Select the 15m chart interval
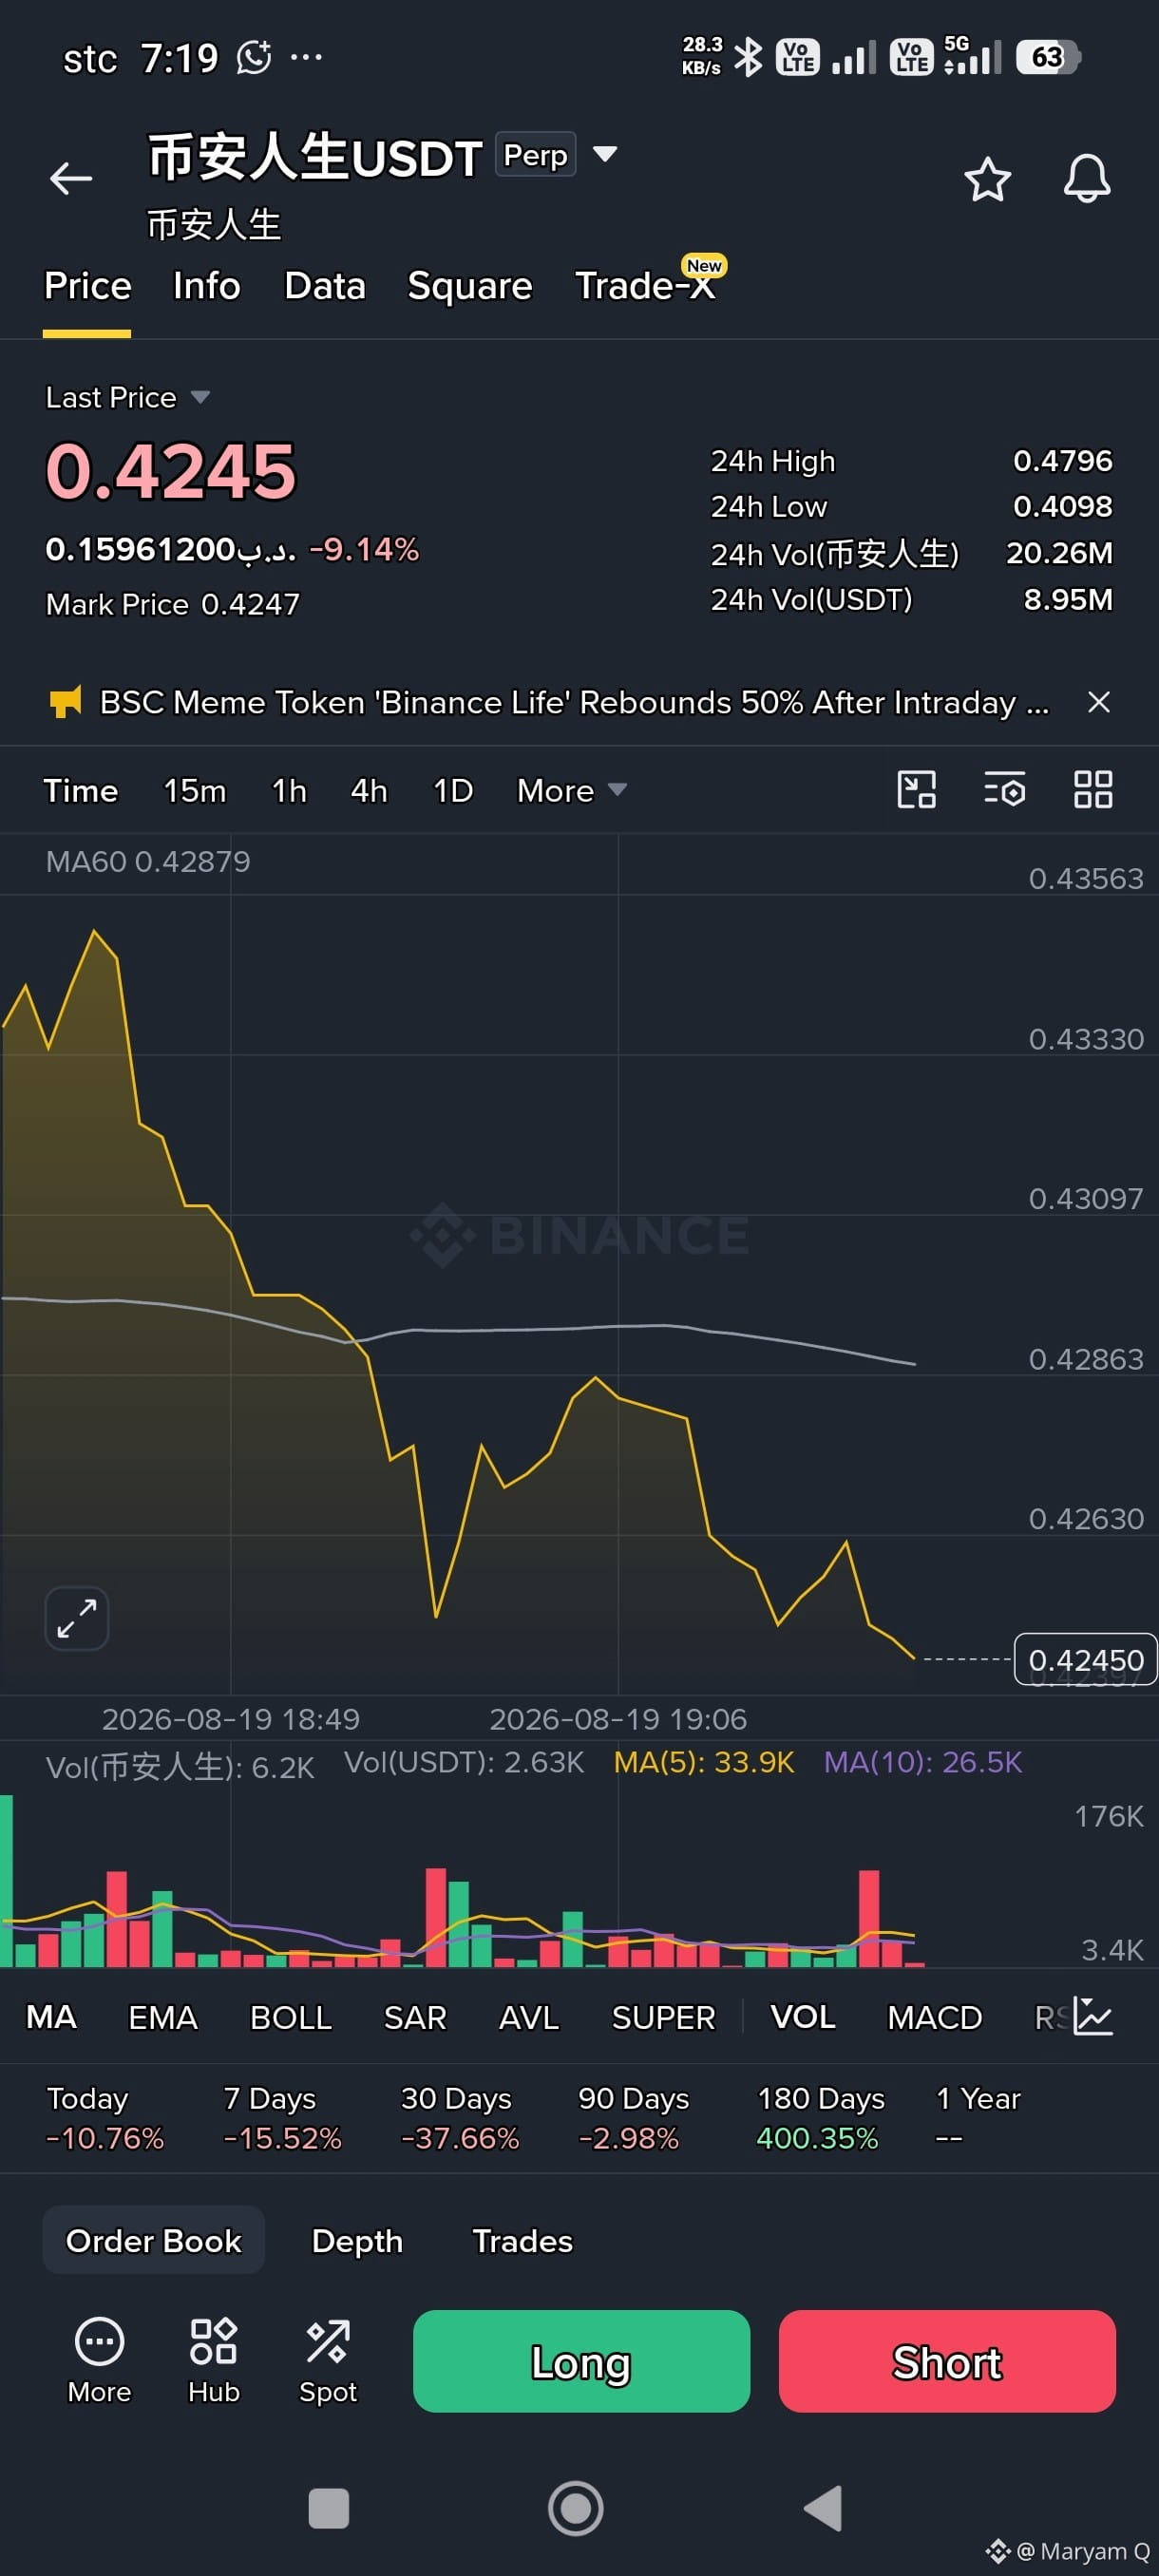This screenshot has width=1159, height=2576. 195,790
